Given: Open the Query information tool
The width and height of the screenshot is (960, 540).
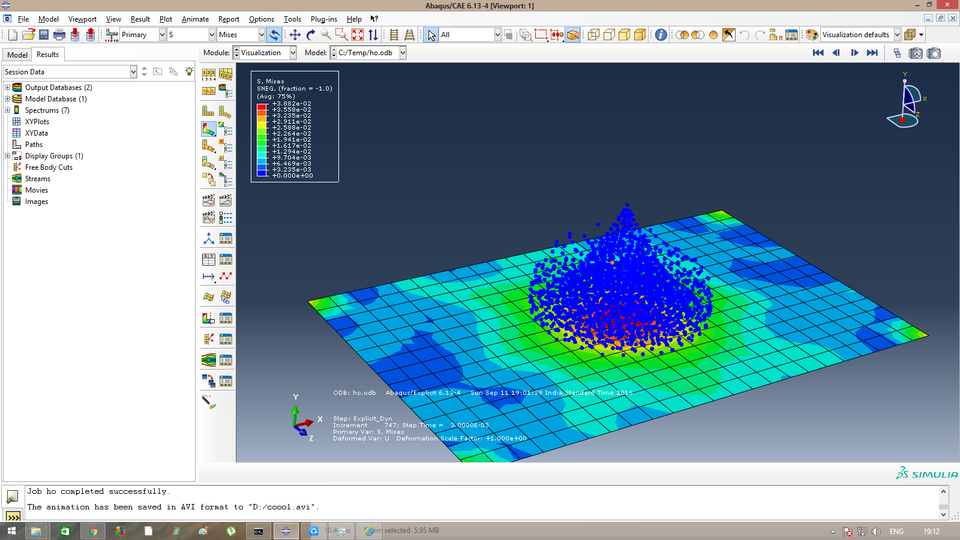Looking at the screenshot, I should tap(661, 35).
